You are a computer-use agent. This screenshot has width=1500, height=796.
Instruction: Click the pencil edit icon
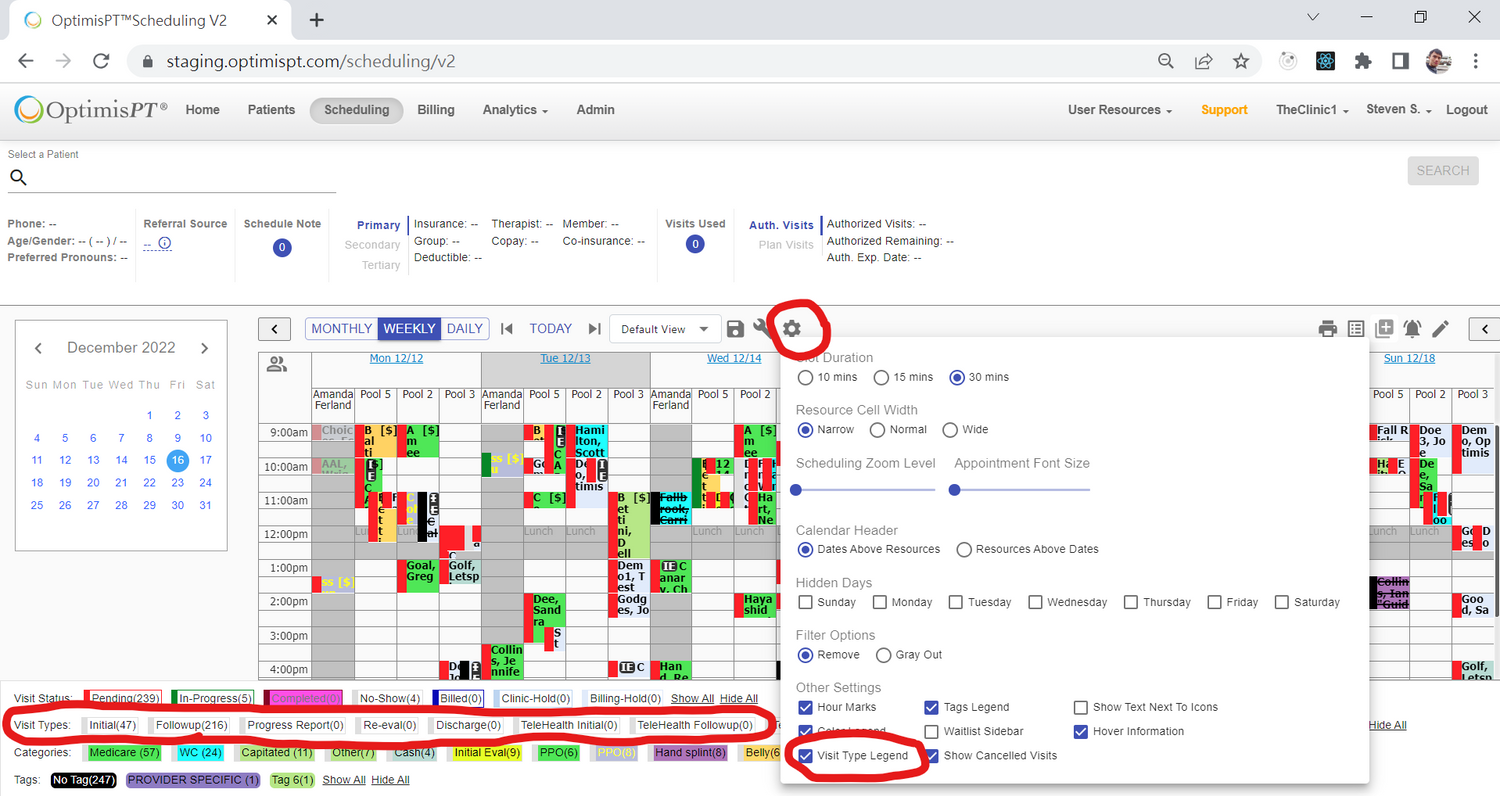(1440, 329)
